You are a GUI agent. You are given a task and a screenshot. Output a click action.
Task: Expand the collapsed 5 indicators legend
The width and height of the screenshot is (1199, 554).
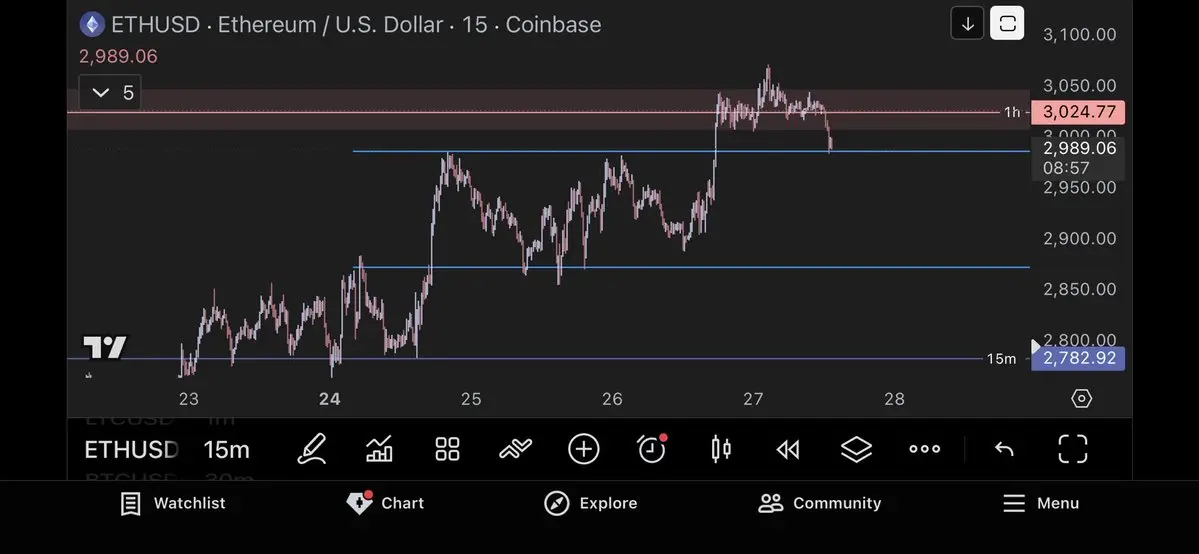111,93
